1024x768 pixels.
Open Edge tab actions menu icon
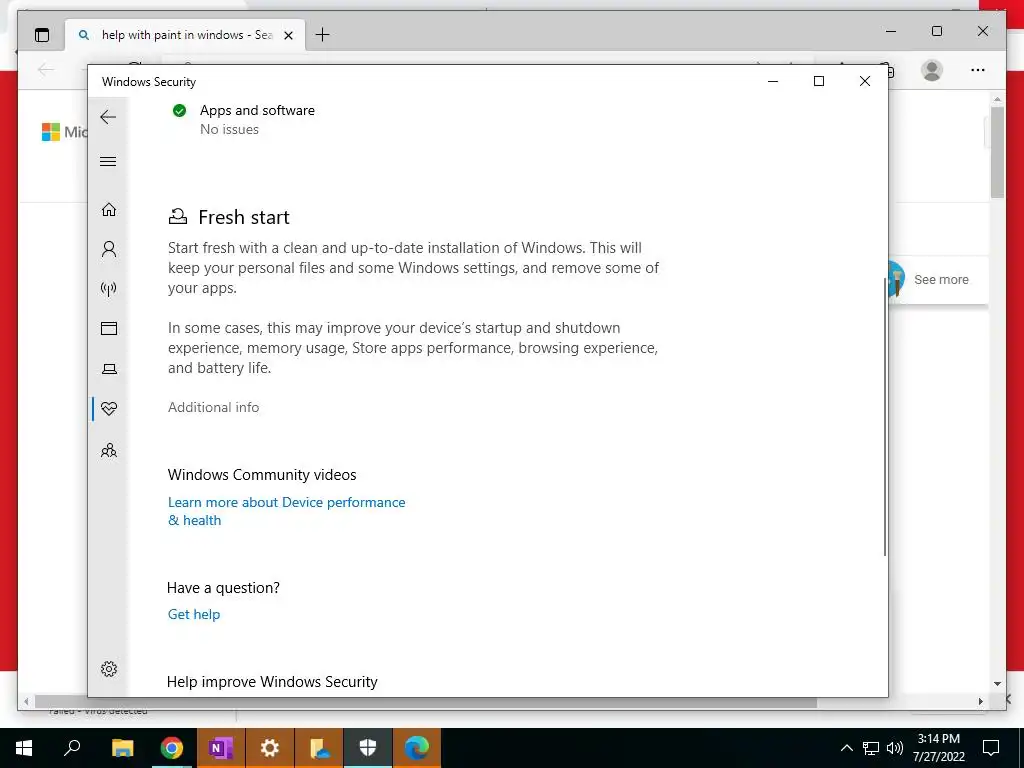tap(42, 35)
